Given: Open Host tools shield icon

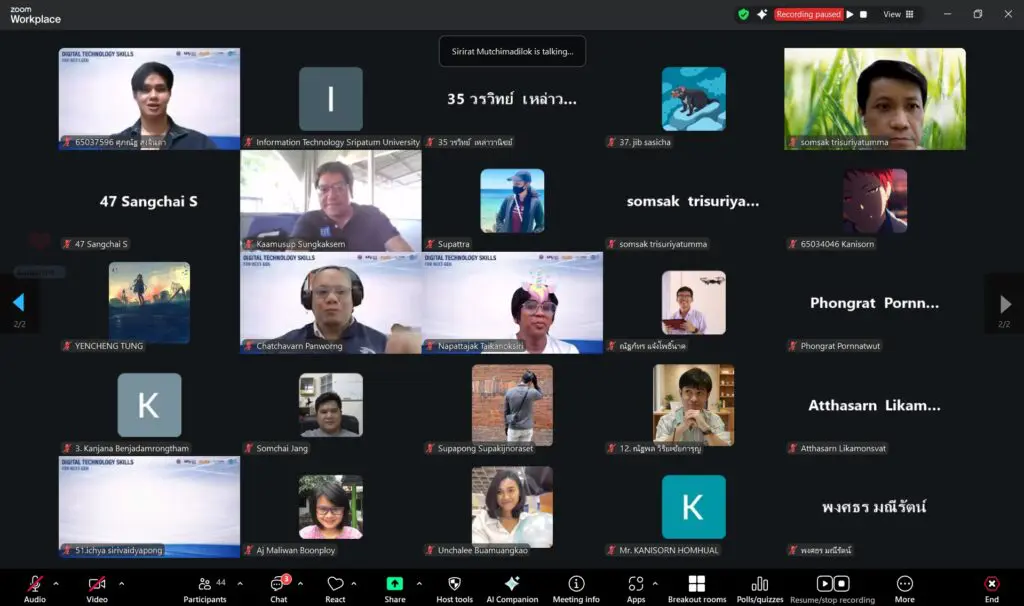Looking at the screenshot, I should click(x=455, y=586).
